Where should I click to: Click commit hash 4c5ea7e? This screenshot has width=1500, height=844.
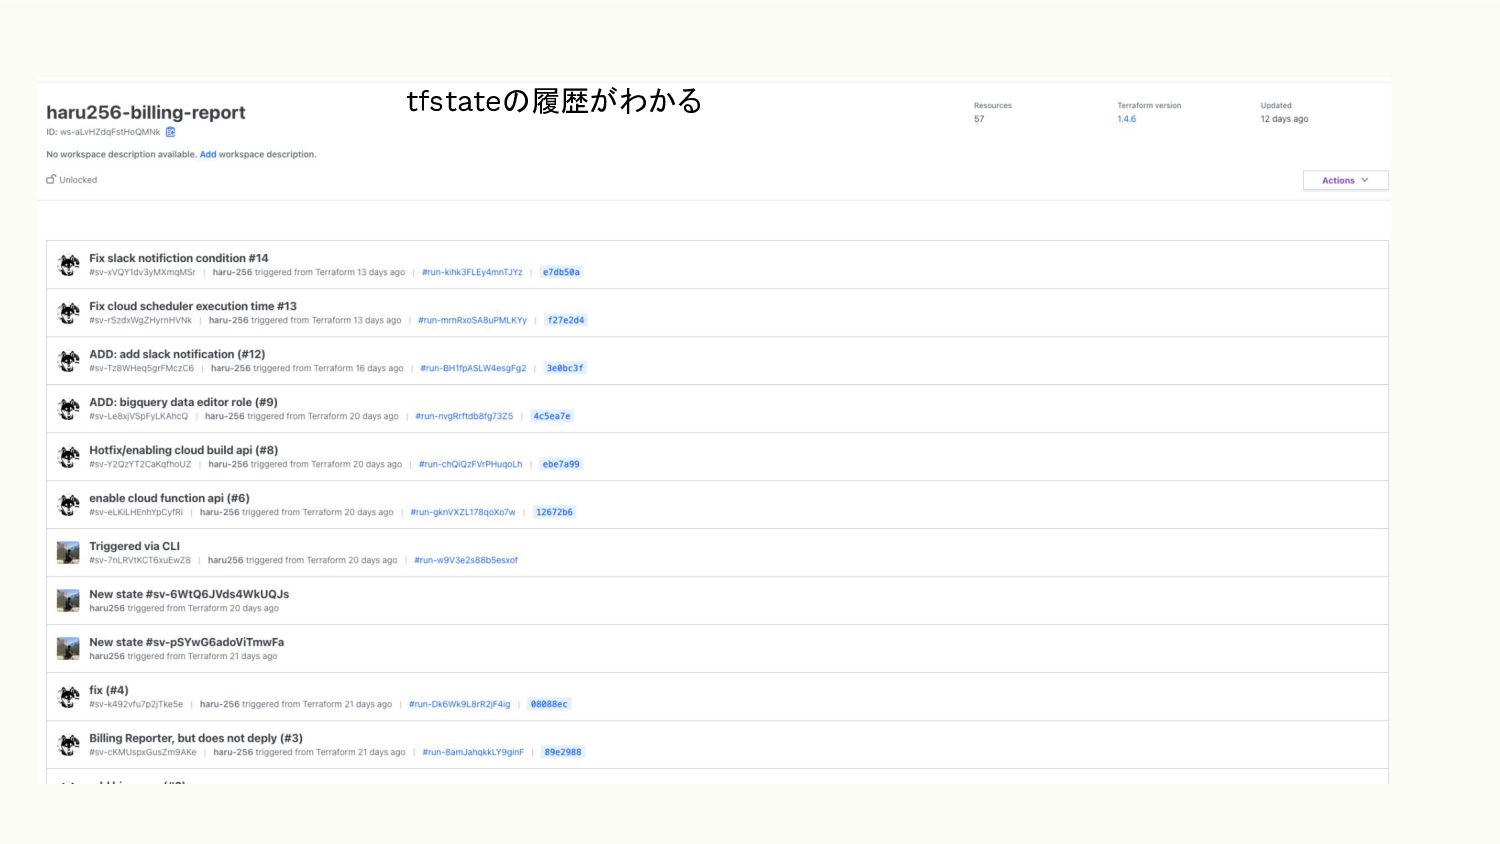552,416
